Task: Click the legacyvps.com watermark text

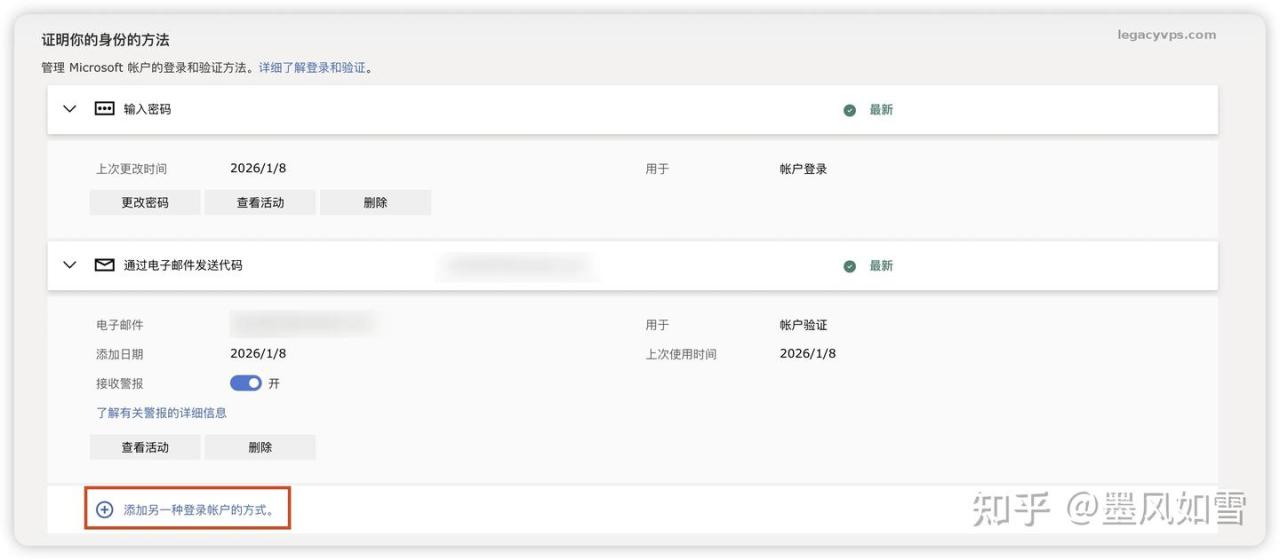Action: click(1166, 34)
